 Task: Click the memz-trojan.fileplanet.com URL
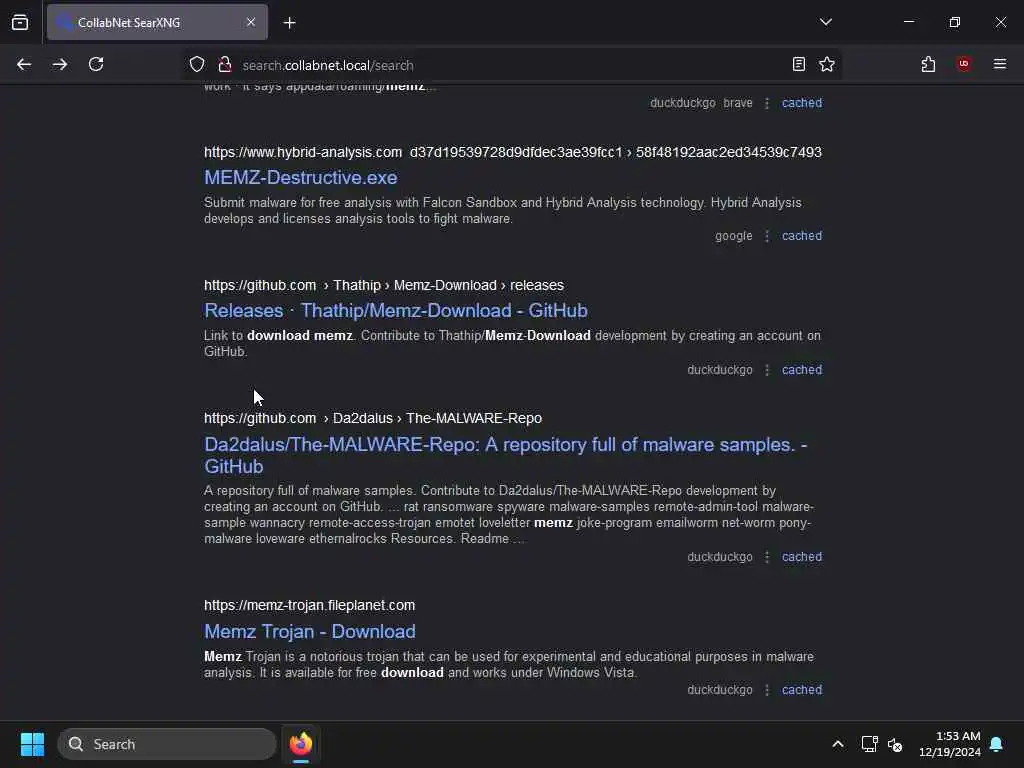[x=310, y=605]
